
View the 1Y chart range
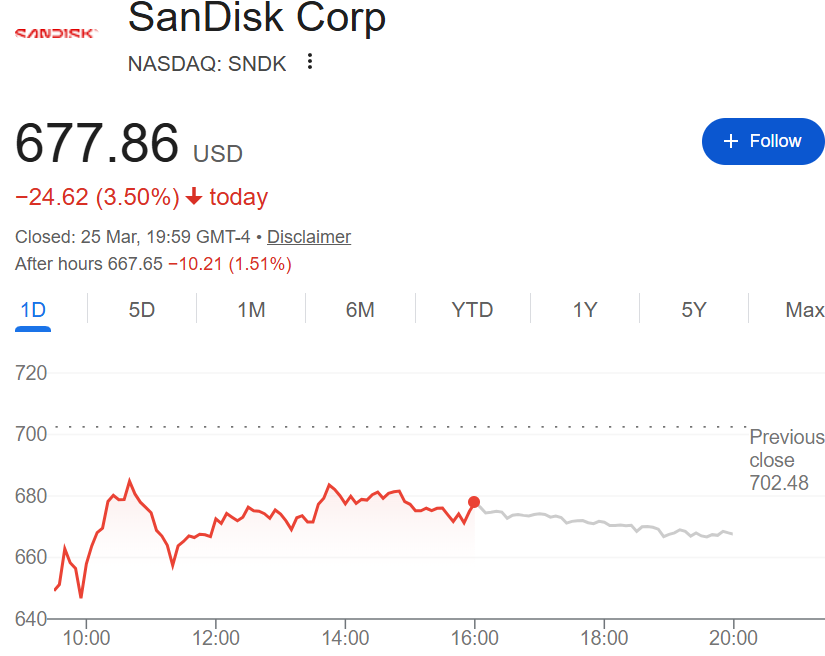(585, 310)
